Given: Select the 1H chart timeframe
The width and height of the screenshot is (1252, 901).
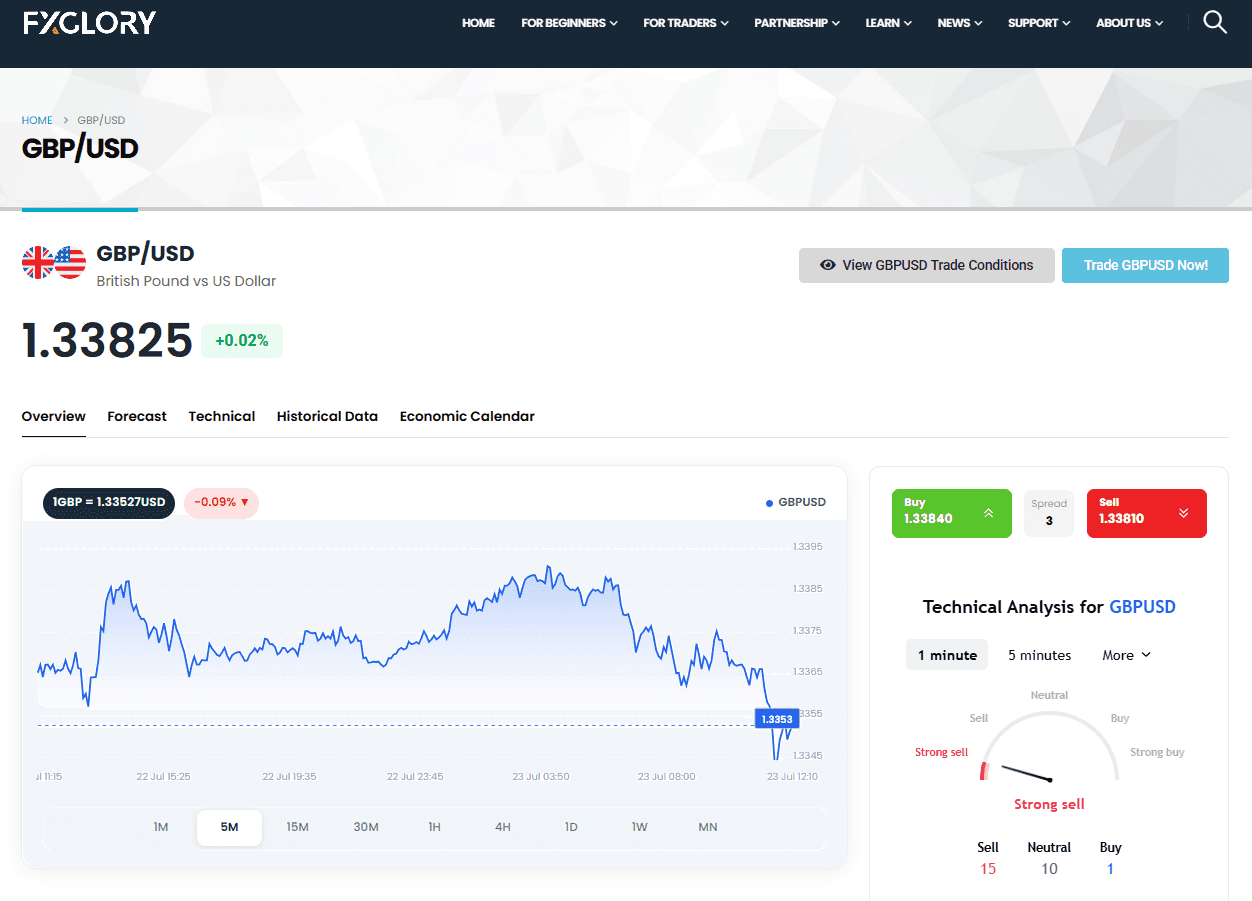Looking at the screenshot, I should tap(434, 827).
